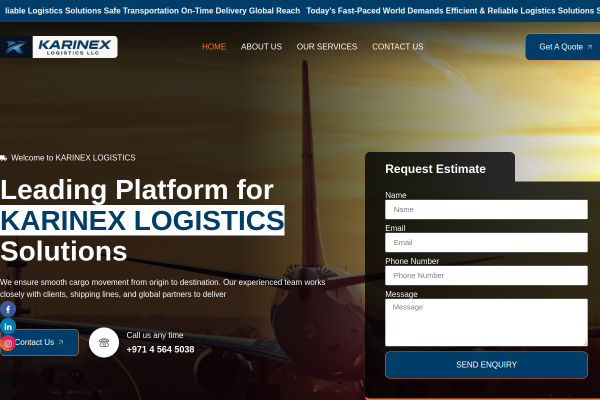Submit form with SEND ENQUIRY button
Viewport: 600px width, 400px height.
(486, 365)
